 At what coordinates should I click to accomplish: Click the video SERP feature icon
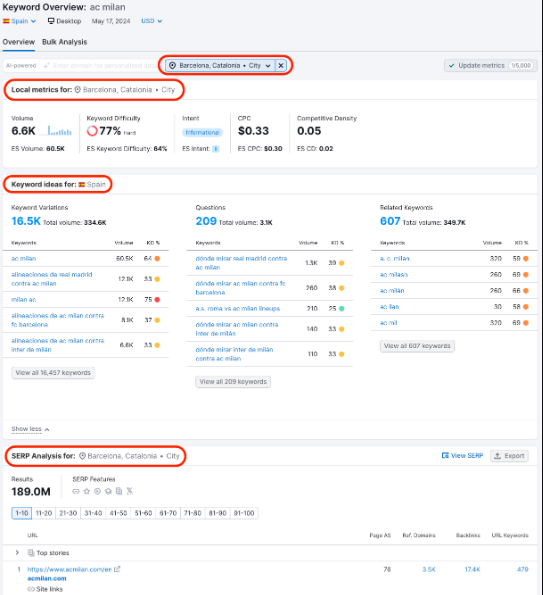click(x=98, y=491)
